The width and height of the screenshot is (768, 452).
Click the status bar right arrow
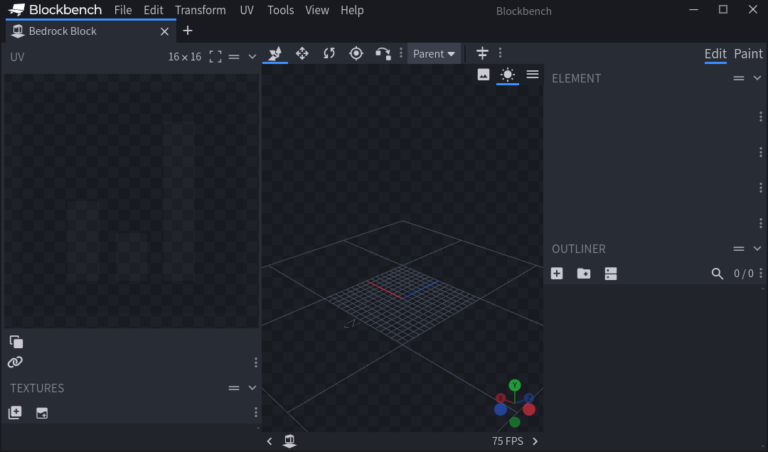point(535,441)
